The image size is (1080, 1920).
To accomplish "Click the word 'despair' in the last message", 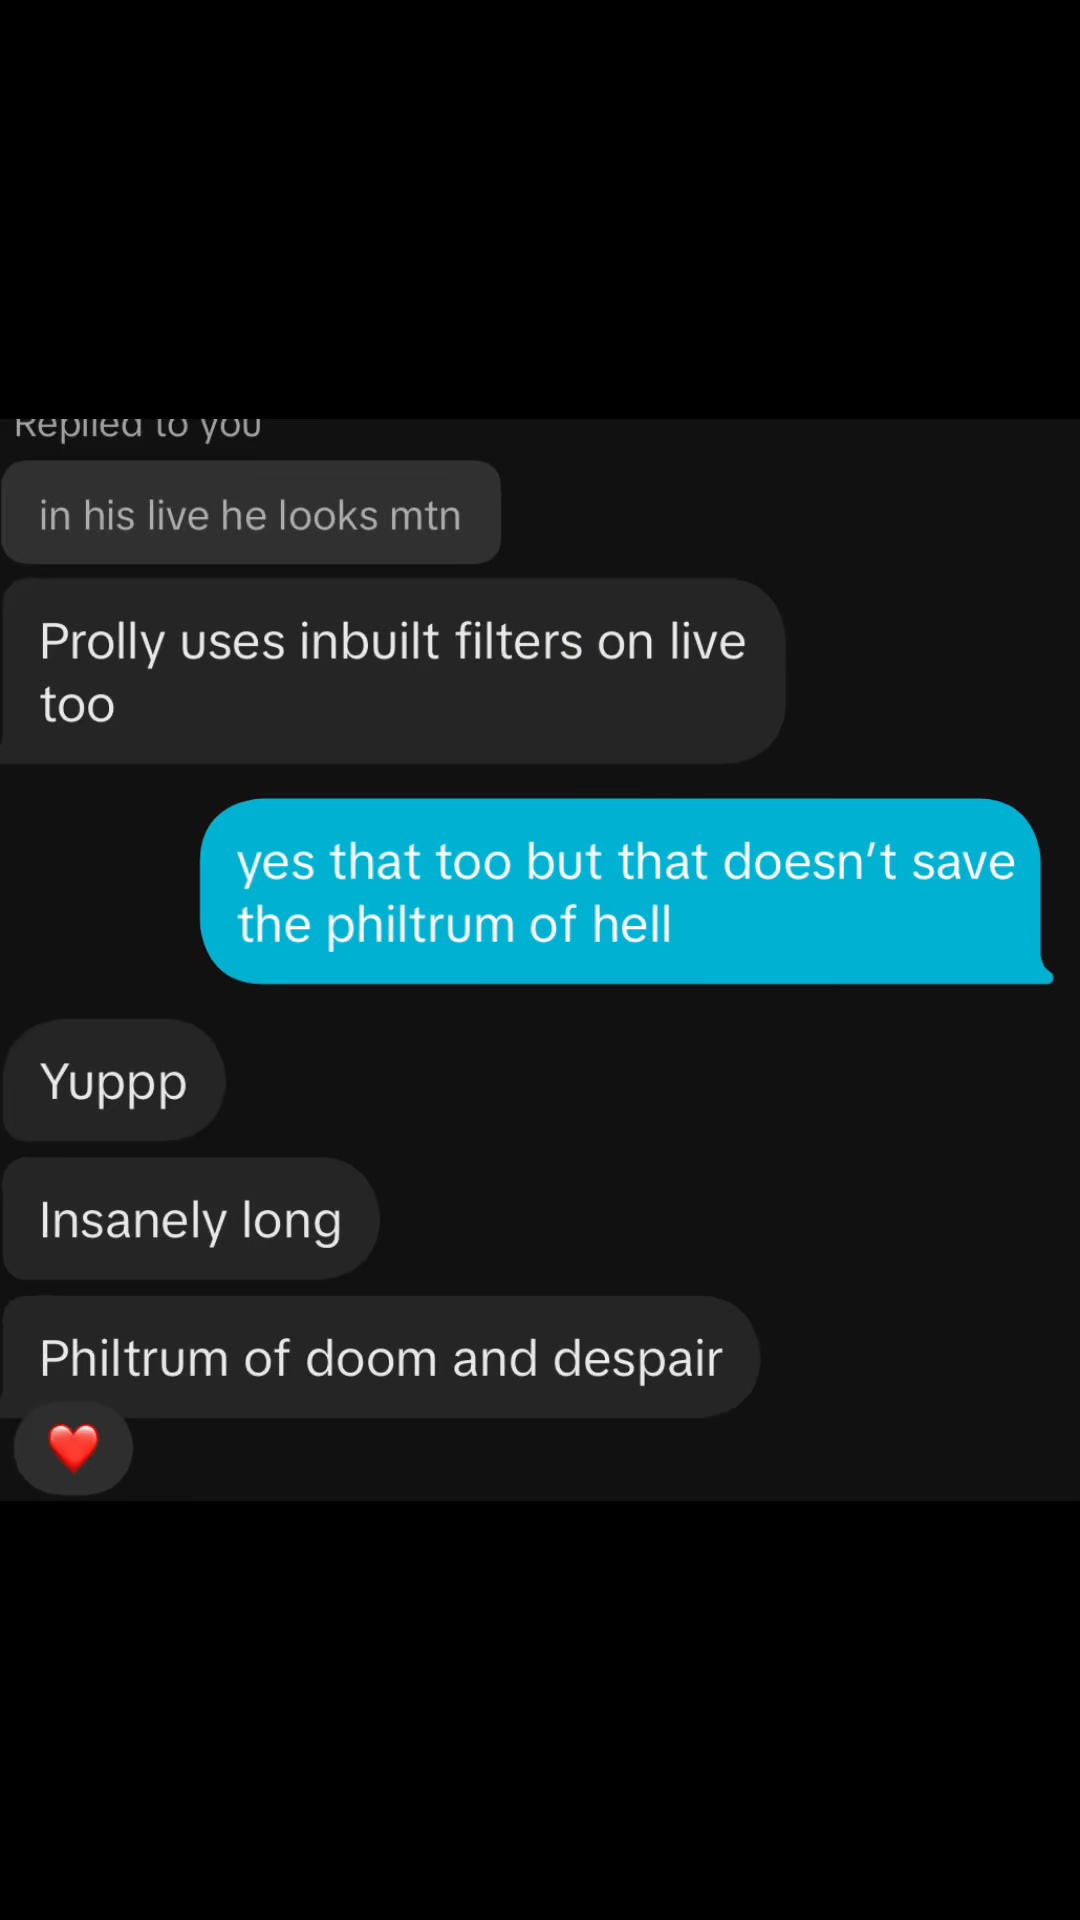I will click(638, 1360).
